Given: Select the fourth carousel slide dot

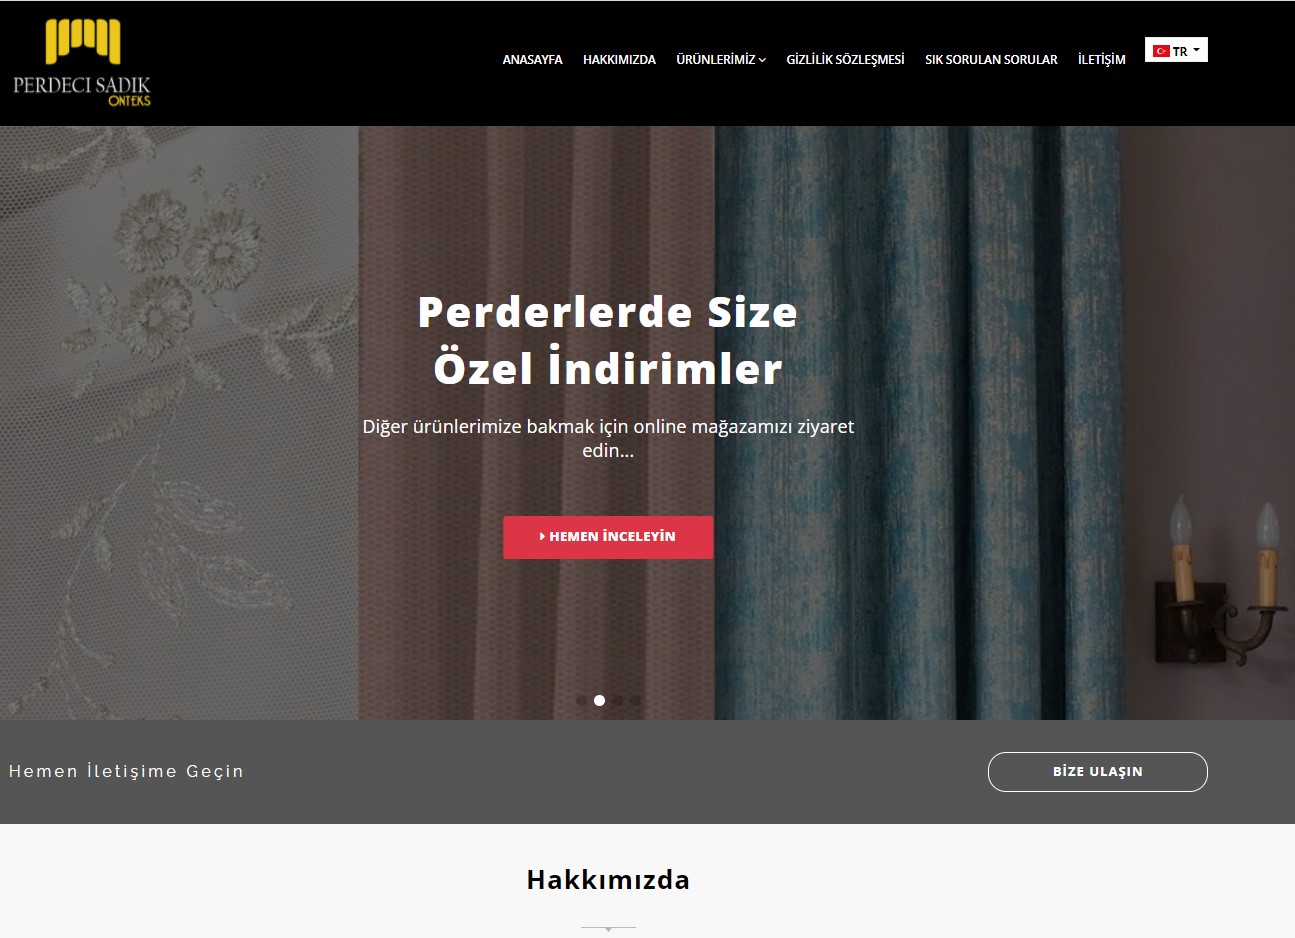Looking at the screenshot, I should (635, 700).
